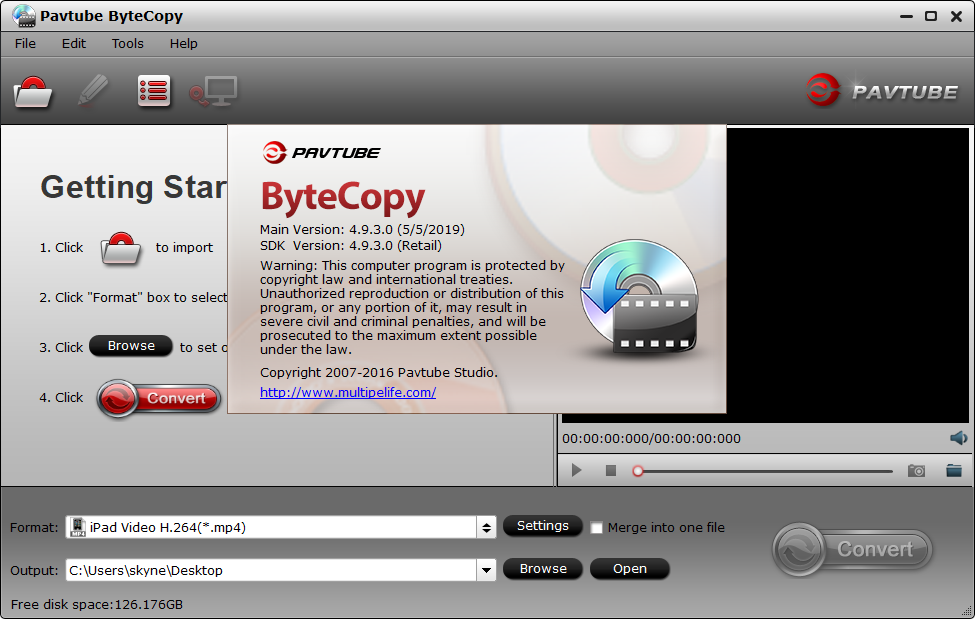The image size is (975, 619).
Task: Click the Settings button
Action: pos(542,526)
